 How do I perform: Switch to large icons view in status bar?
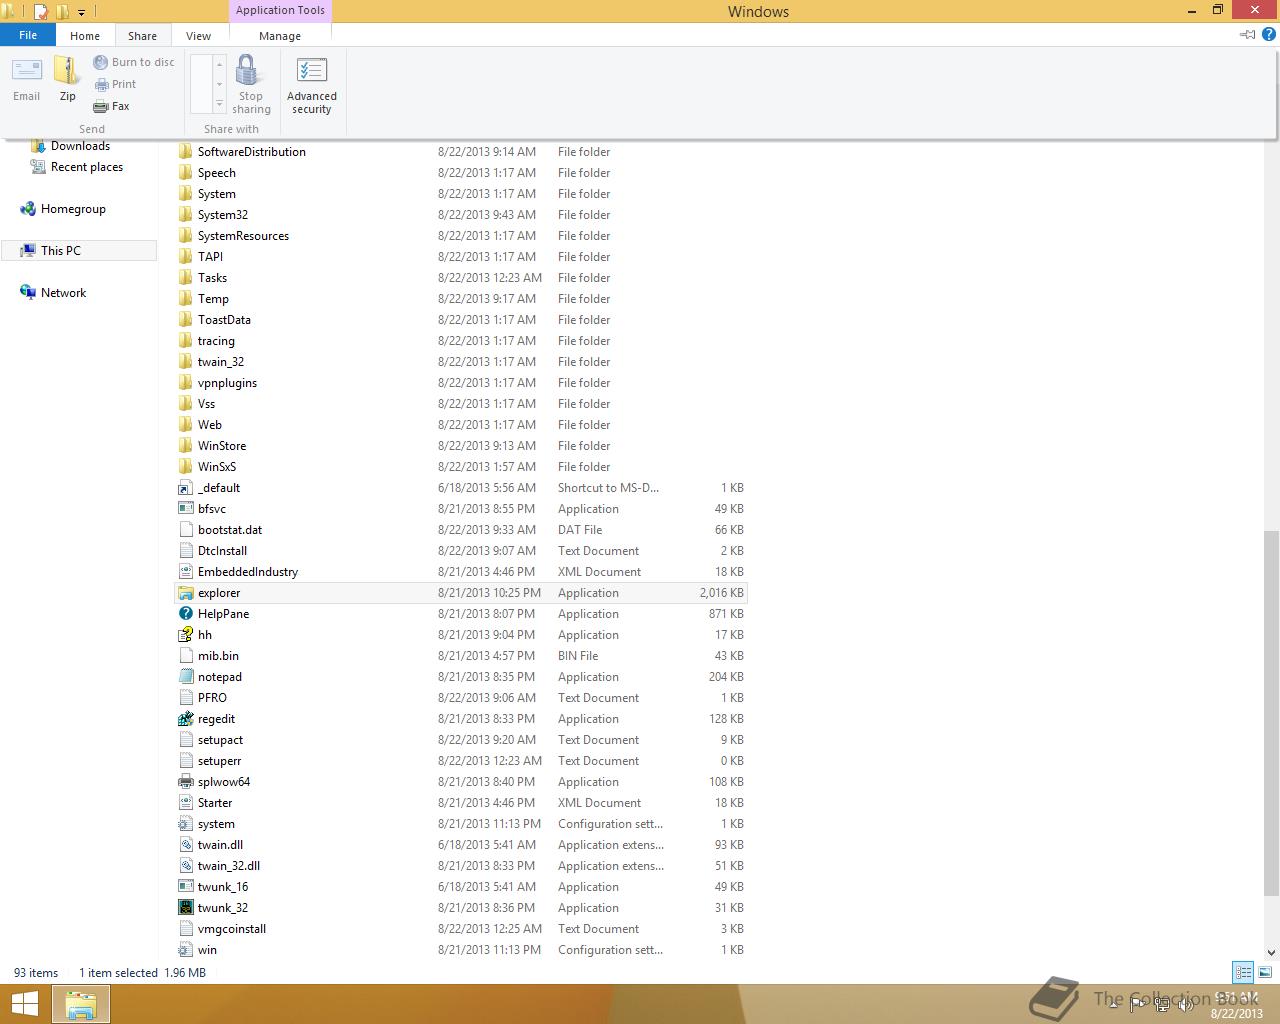point(1265,972)
